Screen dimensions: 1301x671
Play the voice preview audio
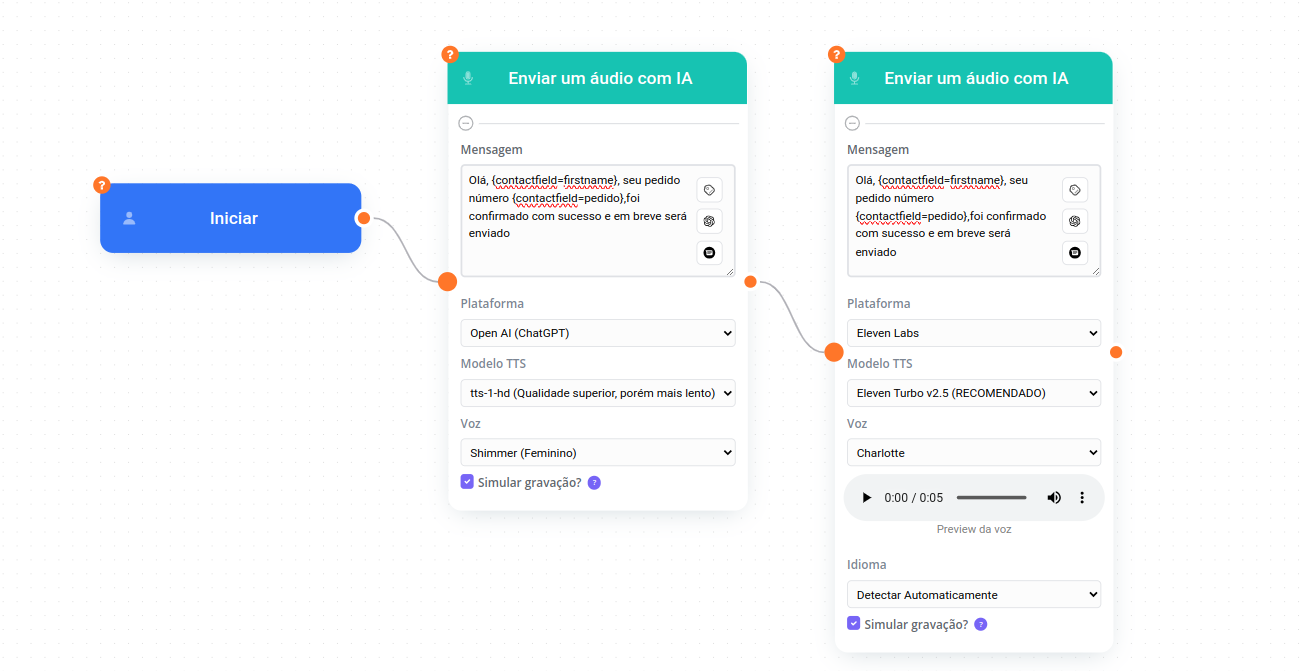pos(867,498)
